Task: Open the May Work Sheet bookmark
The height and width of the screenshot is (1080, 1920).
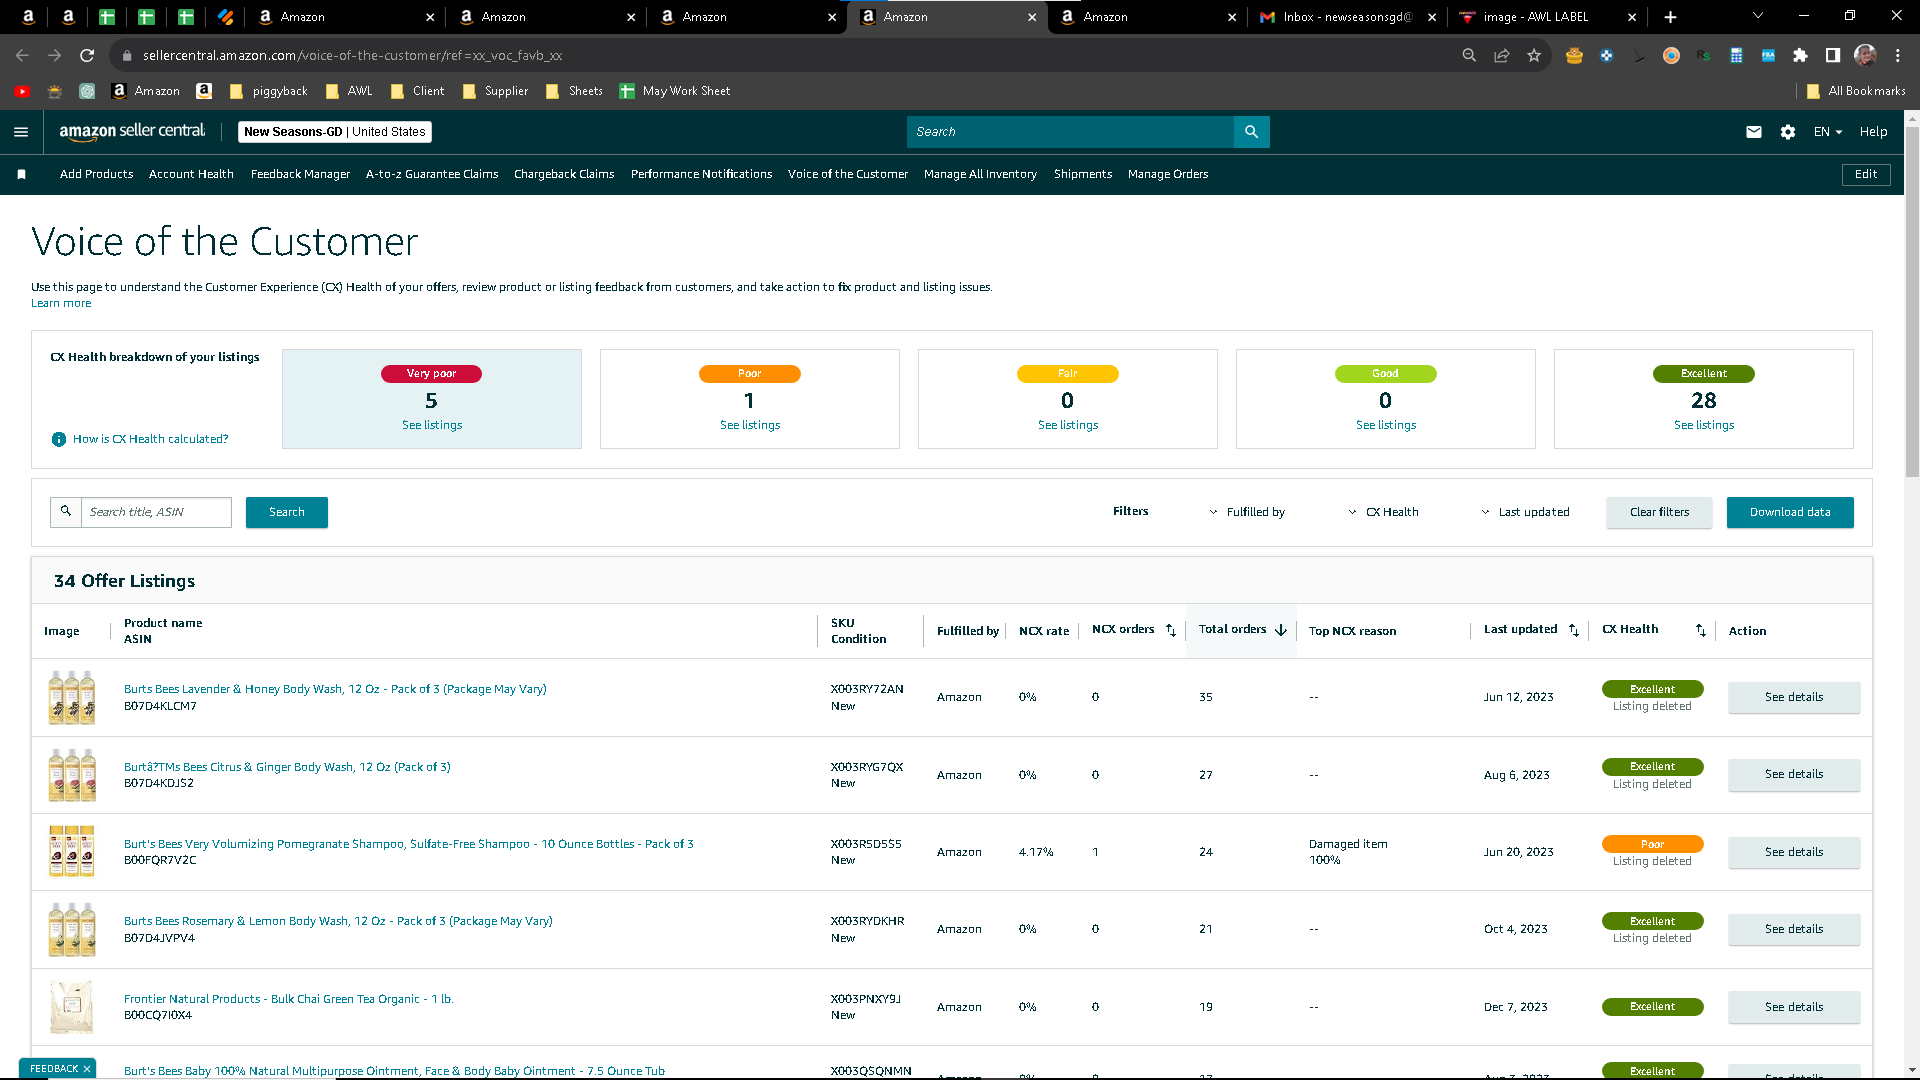Action: coord(675,91)
